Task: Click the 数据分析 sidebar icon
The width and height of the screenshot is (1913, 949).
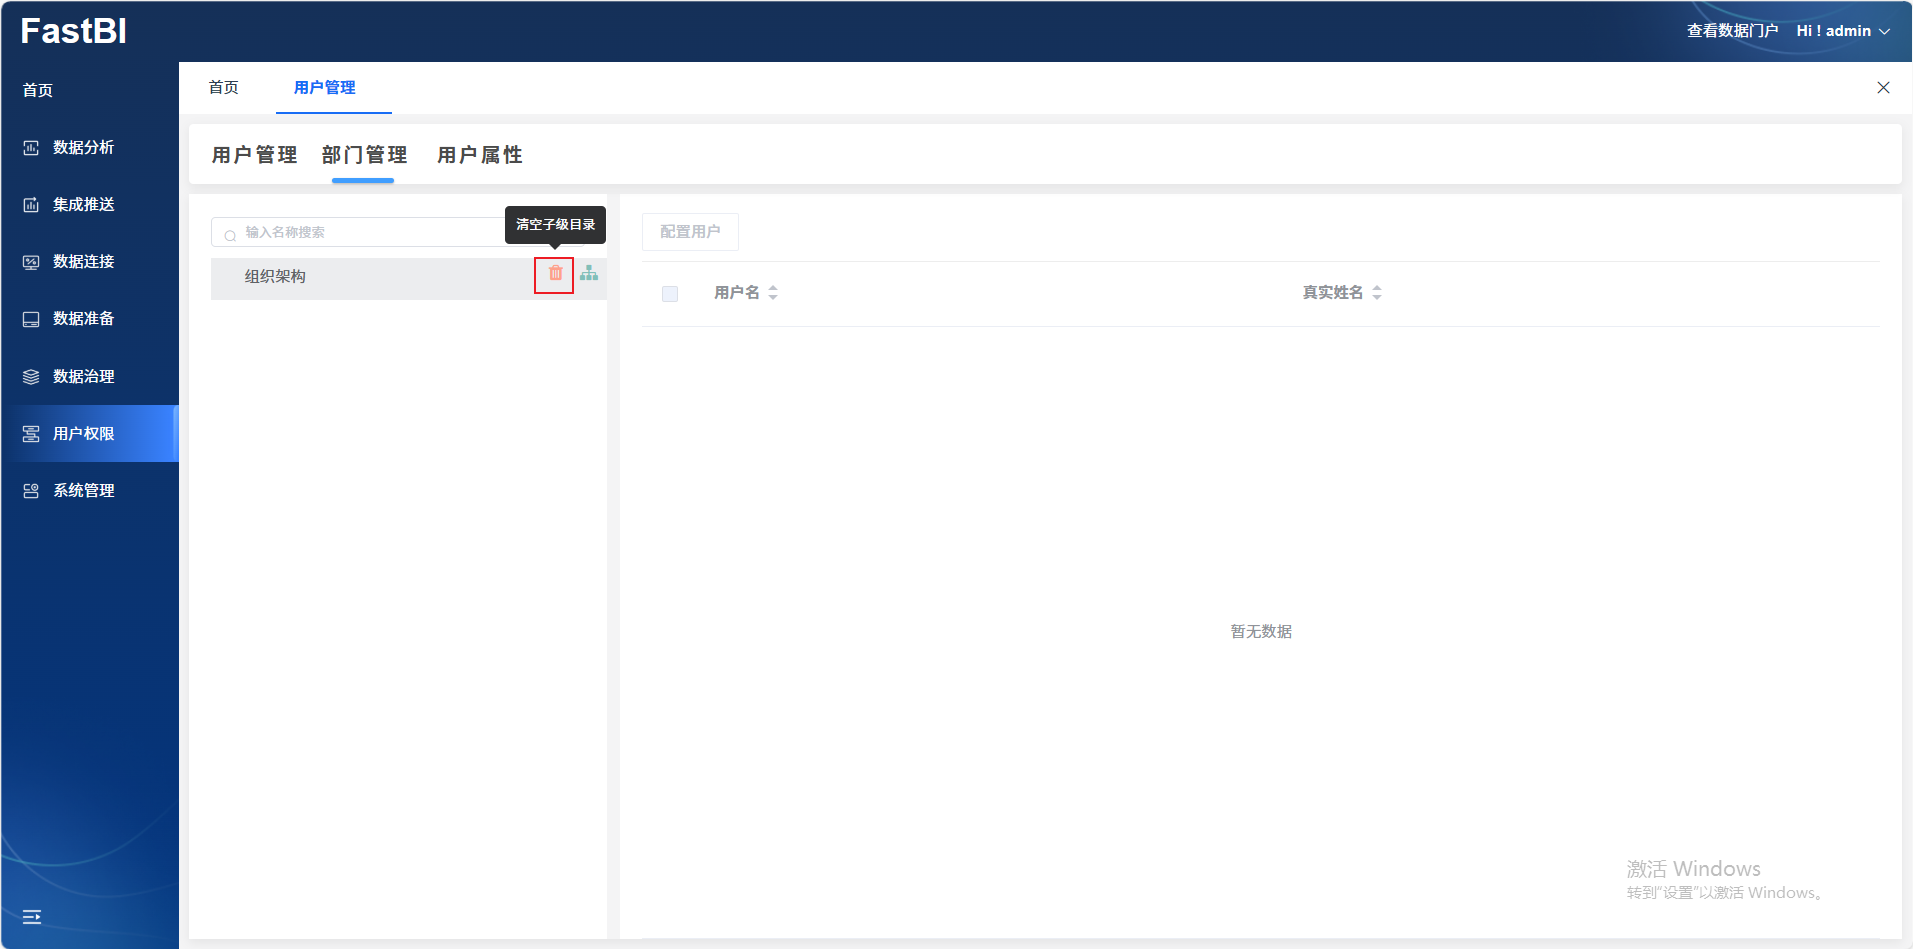Action: [31, 148]
